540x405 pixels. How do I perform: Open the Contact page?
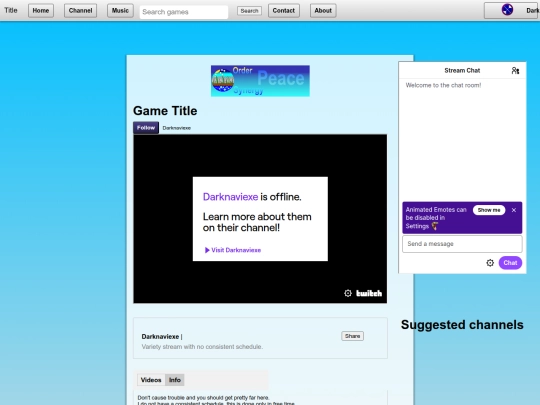click(284, 11)
